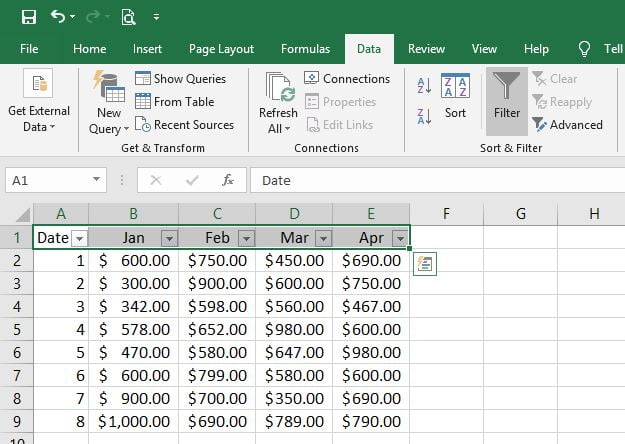Open the File tab
Screen dimensions: 625x444
[29, 49]
